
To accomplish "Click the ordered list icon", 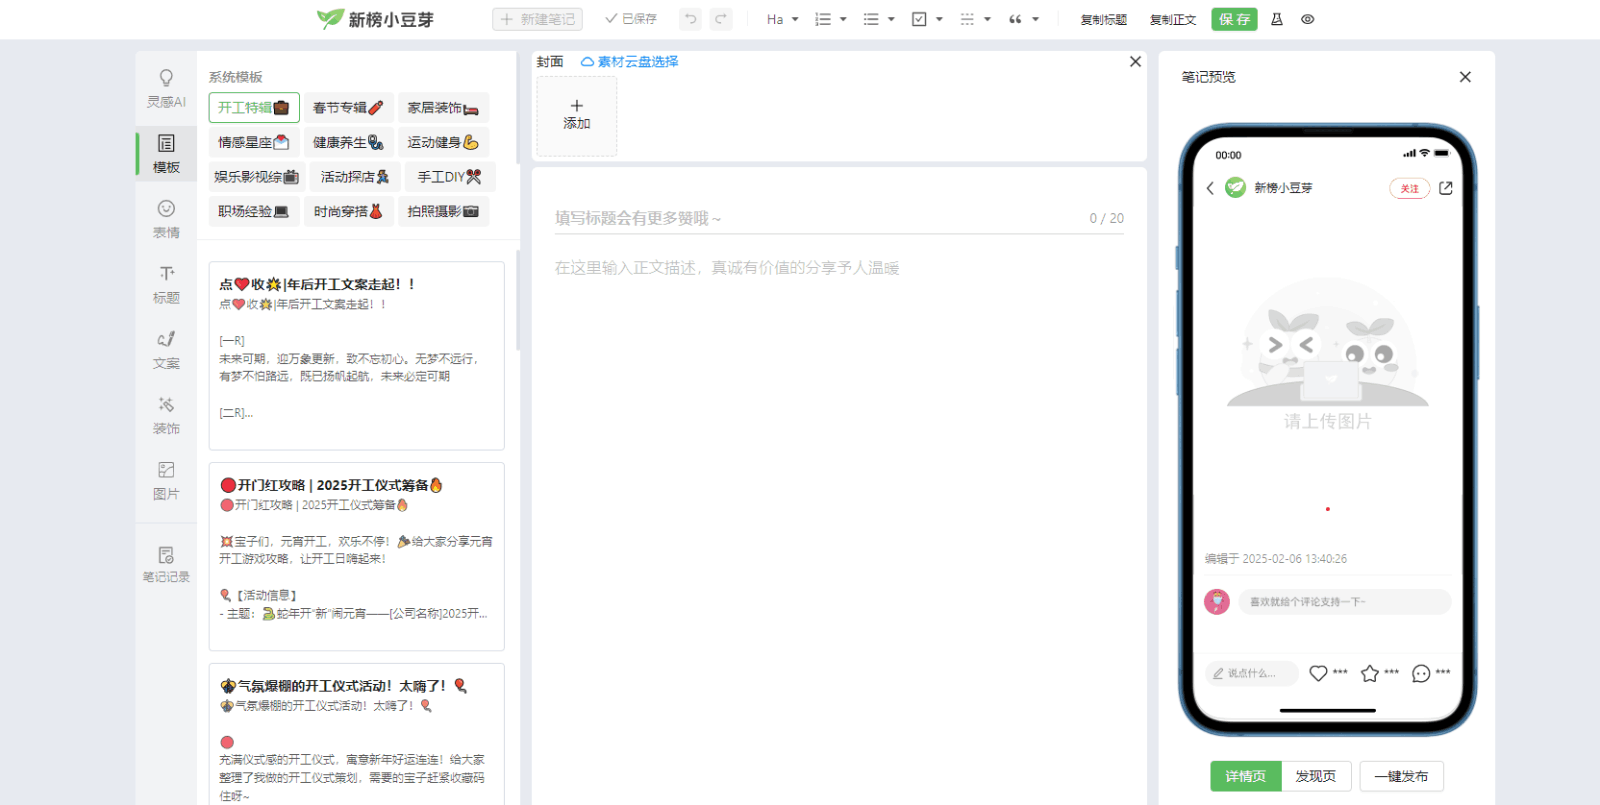I will pos(823,19).
